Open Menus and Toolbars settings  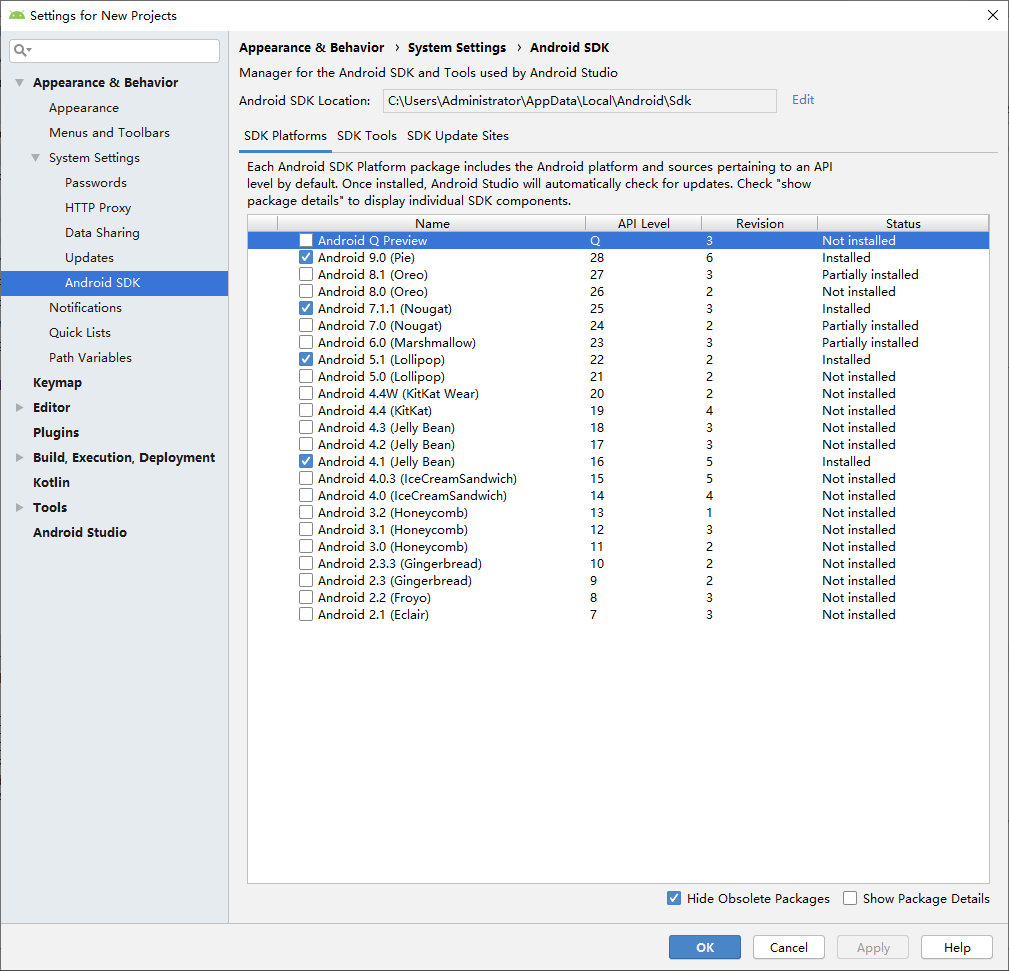109,133
